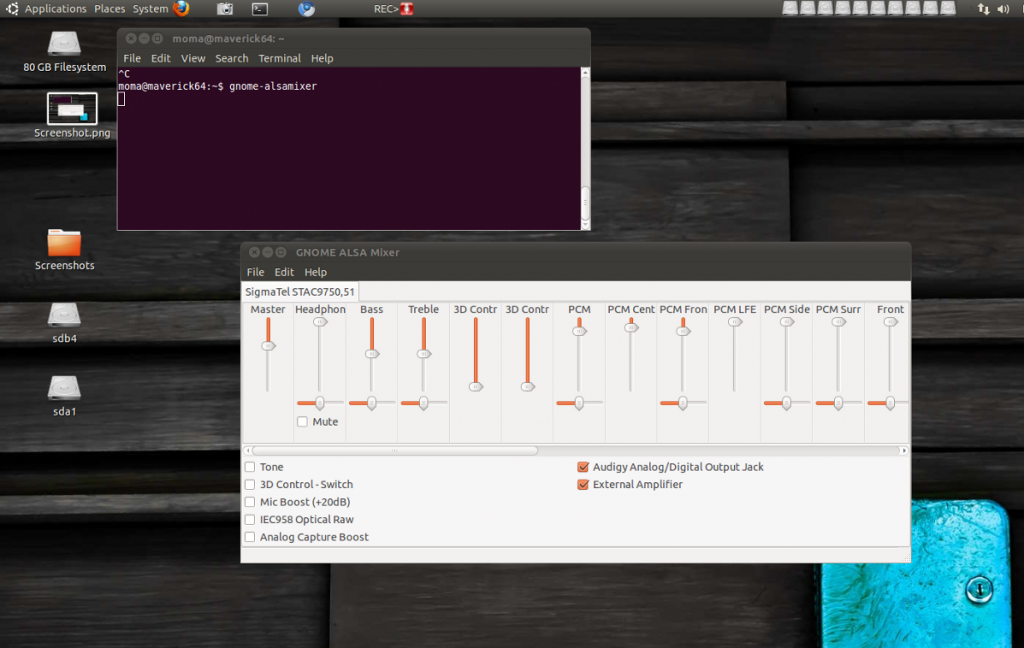Click the PCM vertical volume slider handle

[x=579, y=331]
